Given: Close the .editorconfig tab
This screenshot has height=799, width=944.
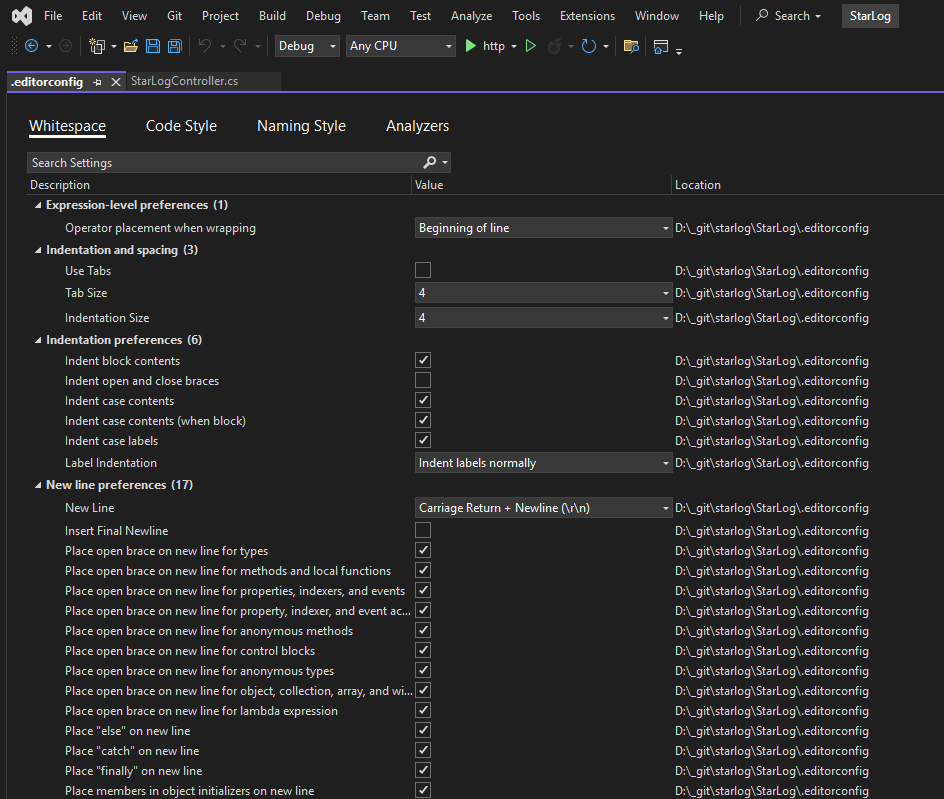Looking at the screenshot, I should click(115, 82).
